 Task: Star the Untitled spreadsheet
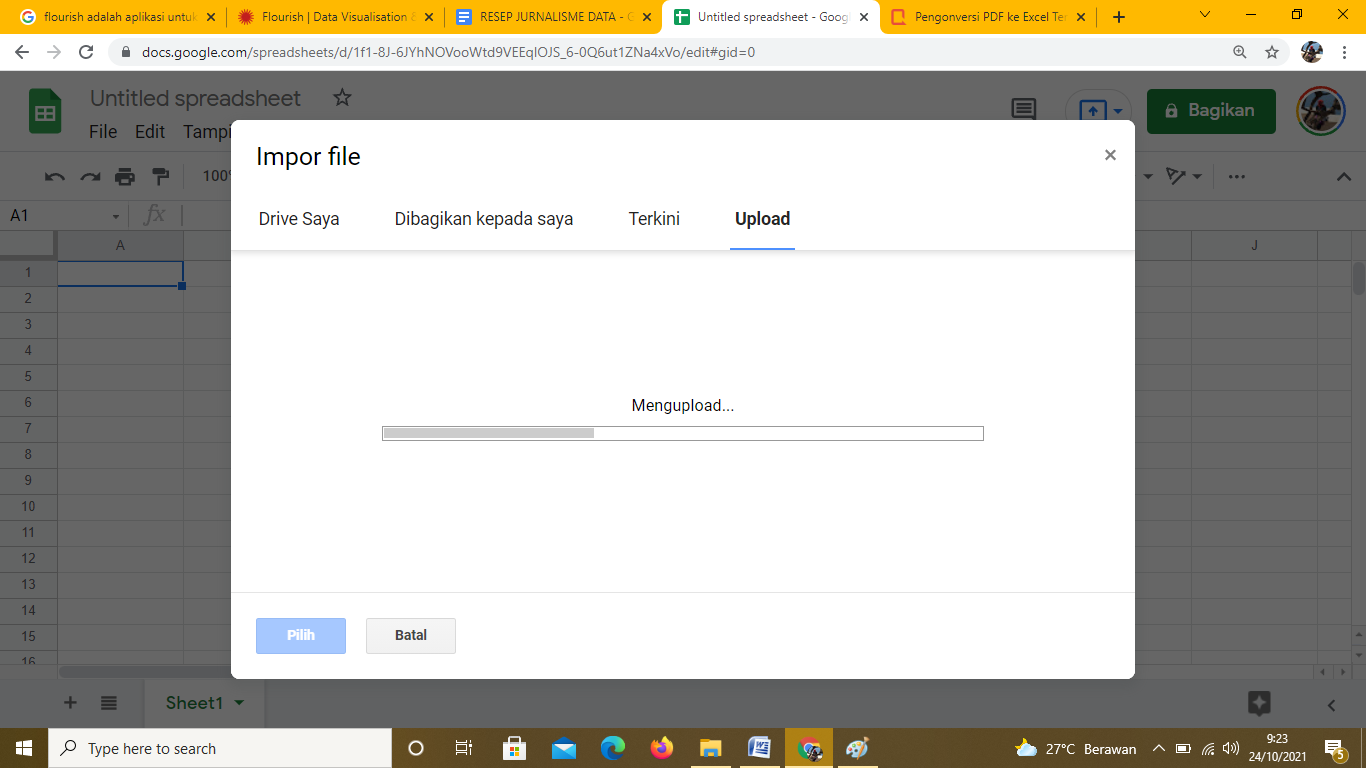(342, 98)
